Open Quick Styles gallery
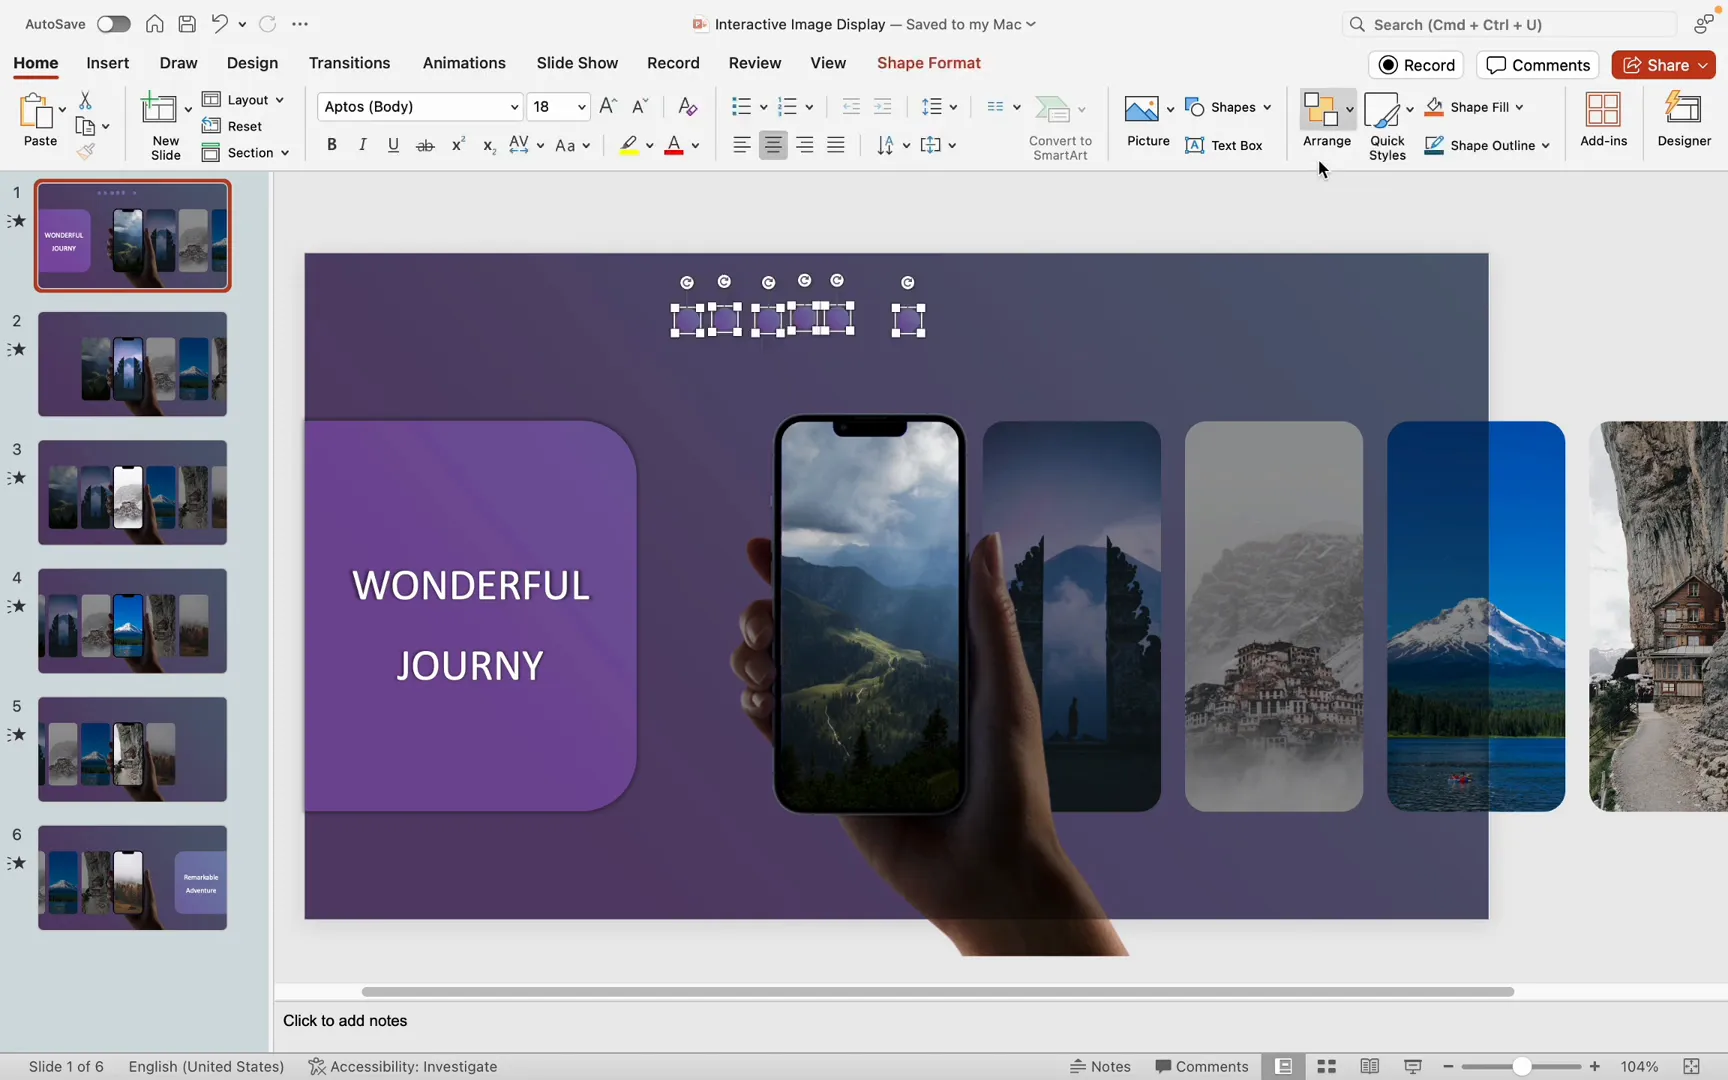This screenshot has height=1080, width=1728. pyautogui.click(x=1387, y=125)
